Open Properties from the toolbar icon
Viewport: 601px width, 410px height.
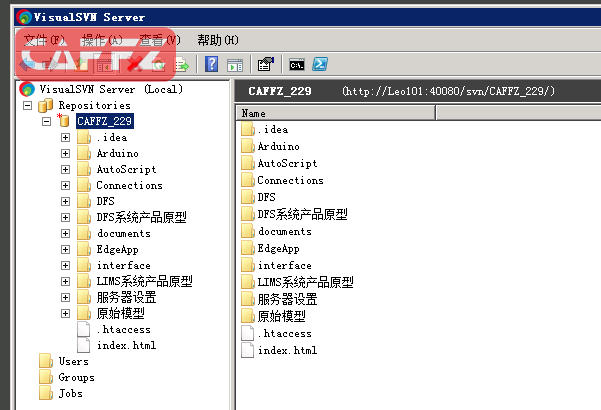pyautogui.click(x=265, y=65)
